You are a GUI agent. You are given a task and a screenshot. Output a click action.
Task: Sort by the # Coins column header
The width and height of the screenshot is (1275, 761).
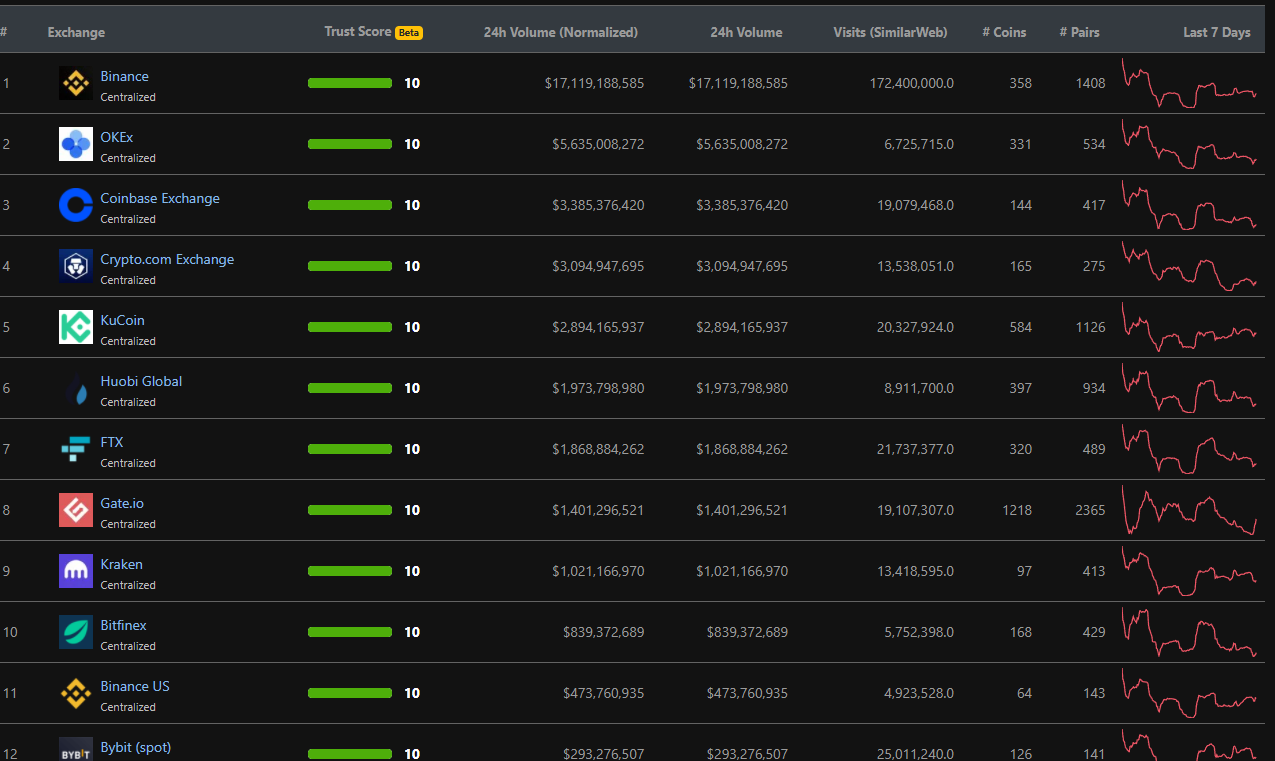coord(1004,32)
